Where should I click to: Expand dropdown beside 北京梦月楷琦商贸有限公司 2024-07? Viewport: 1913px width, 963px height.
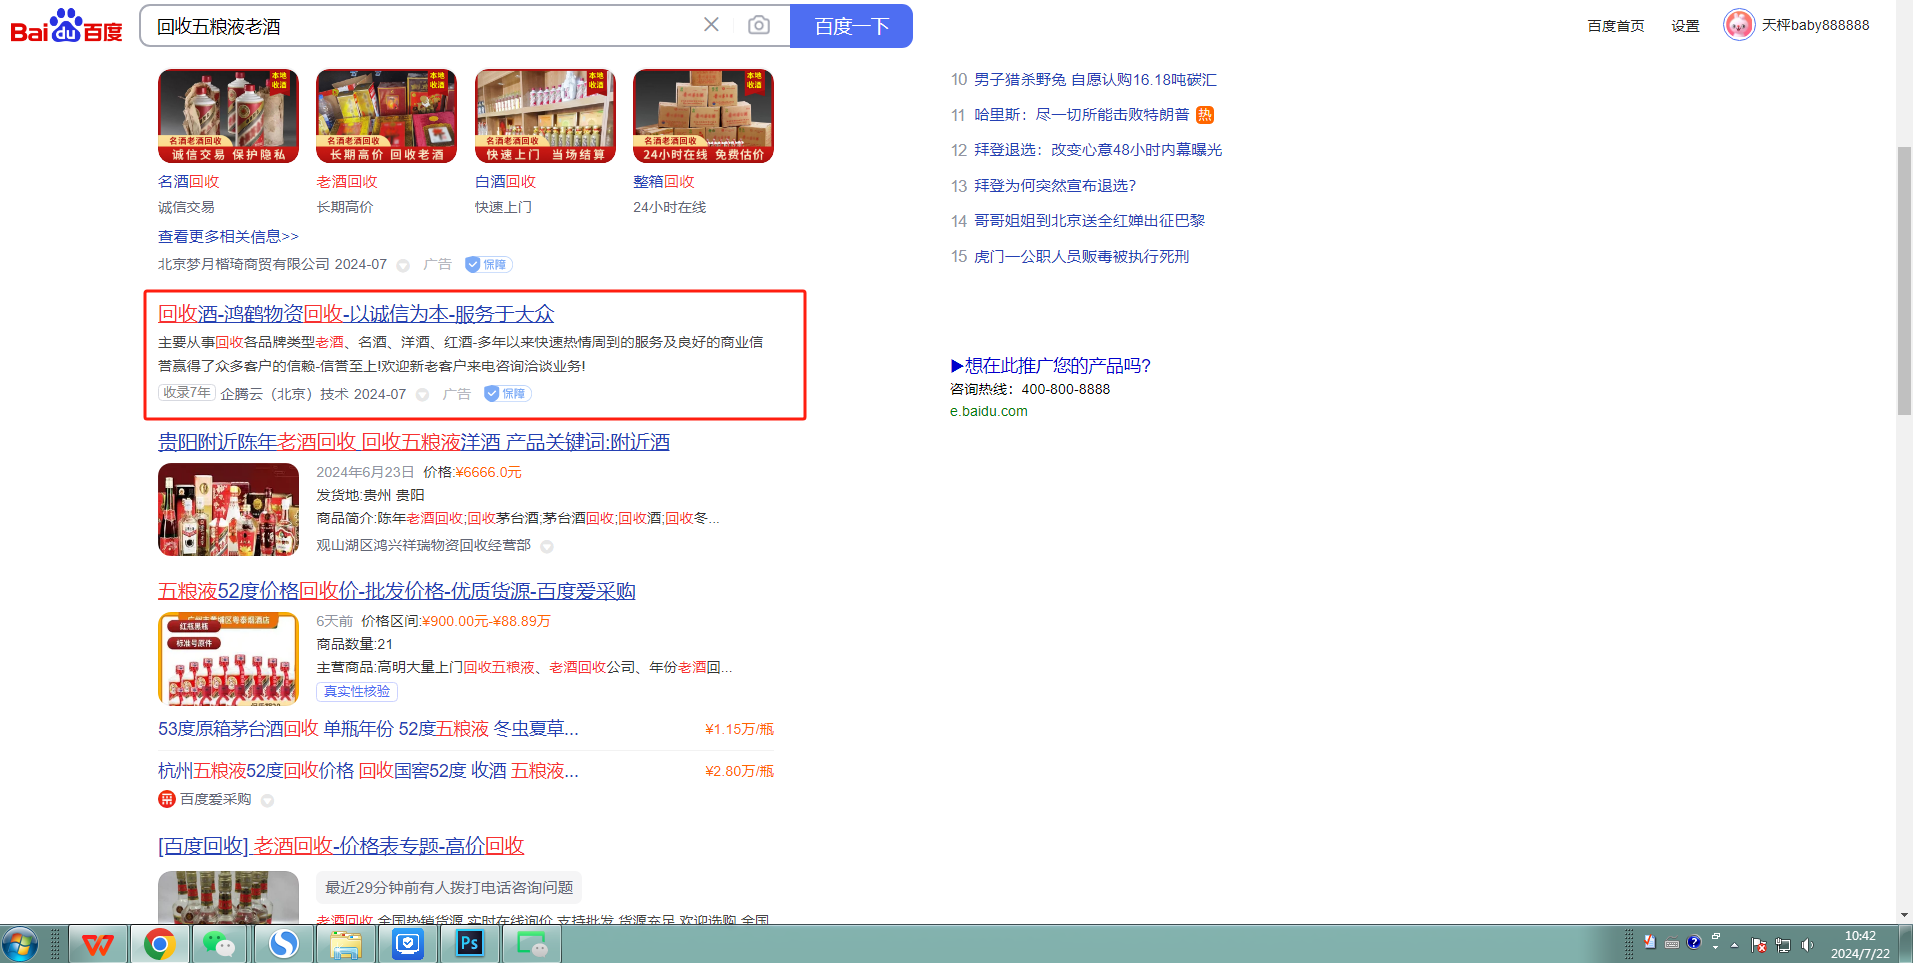pos(403,266)
